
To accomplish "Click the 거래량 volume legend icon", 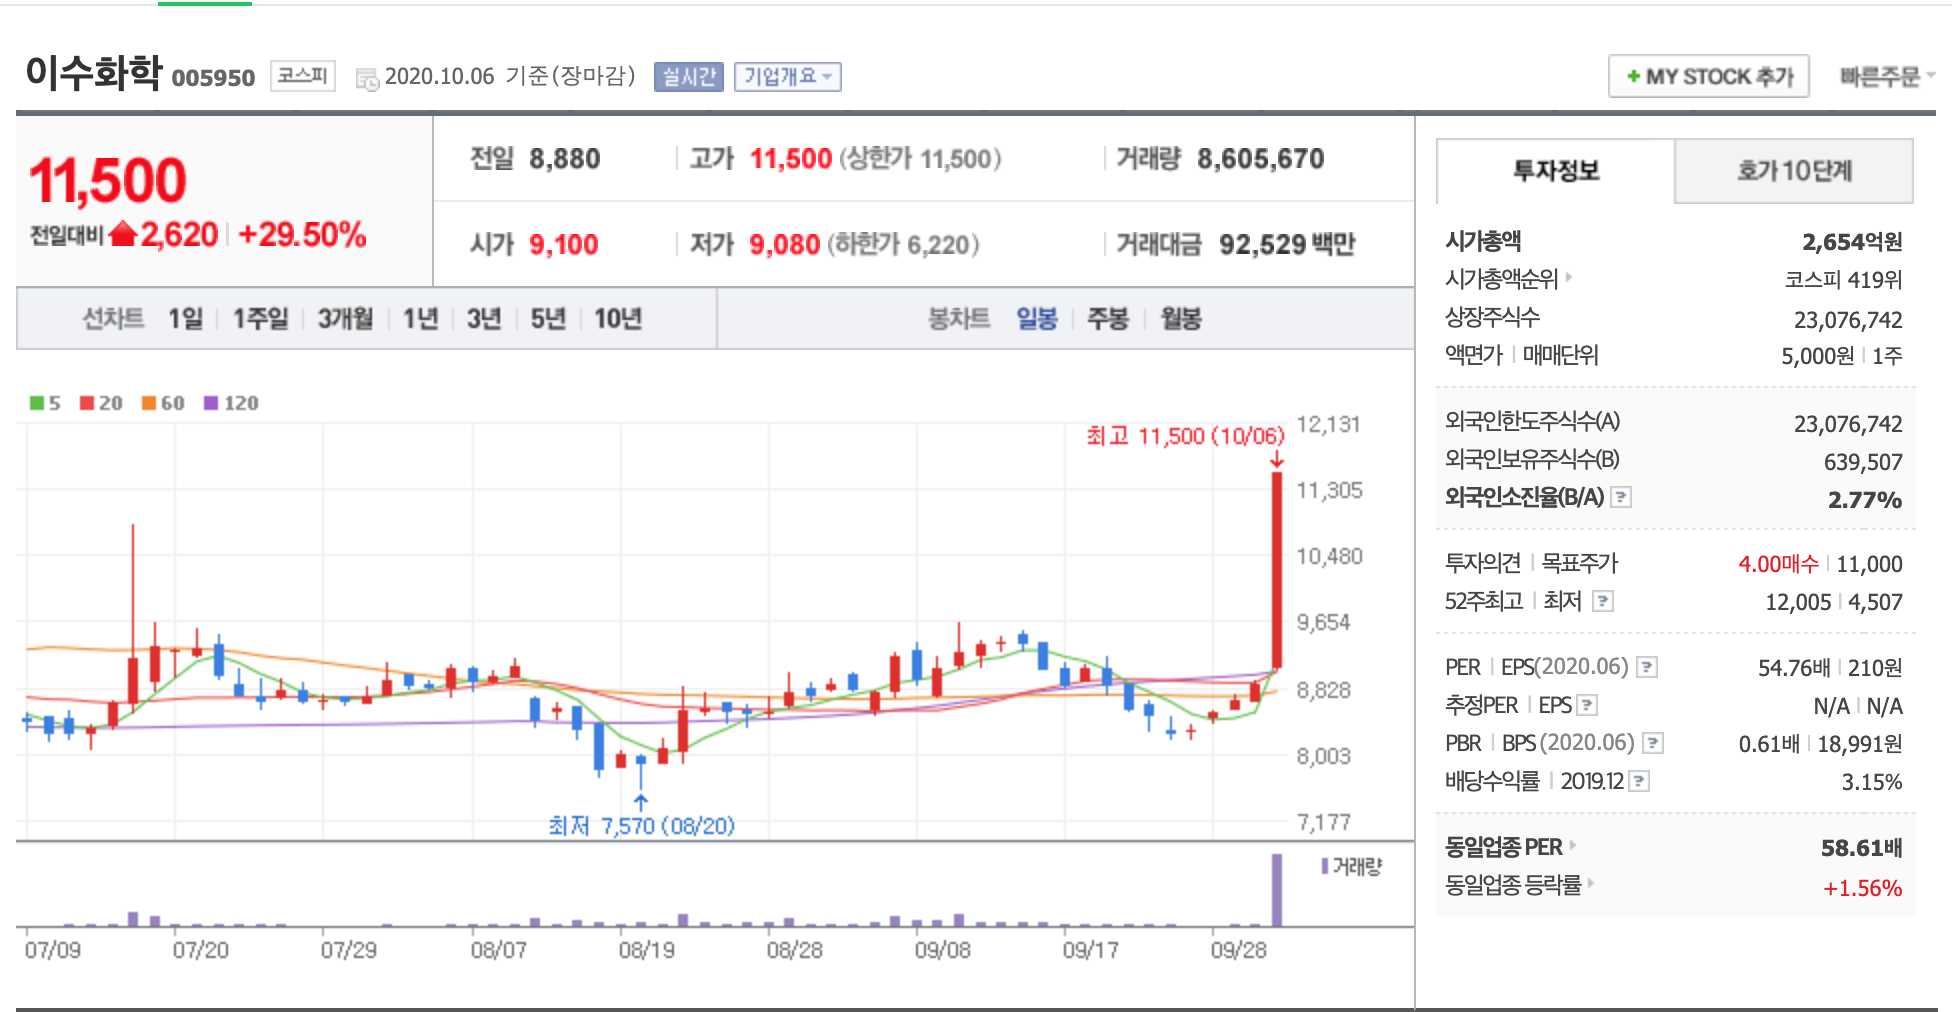I will [x=1324, y=866].
